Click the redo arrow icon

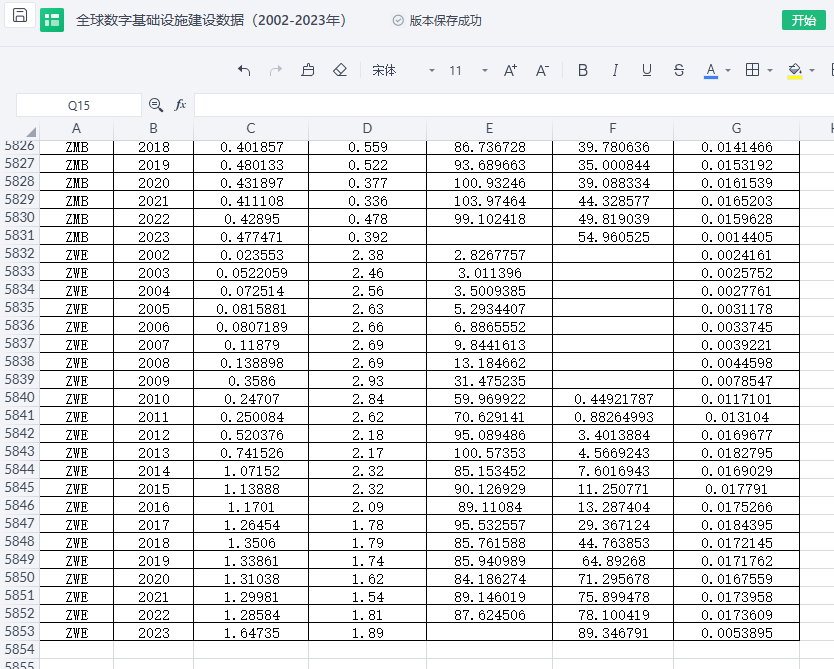276,70
